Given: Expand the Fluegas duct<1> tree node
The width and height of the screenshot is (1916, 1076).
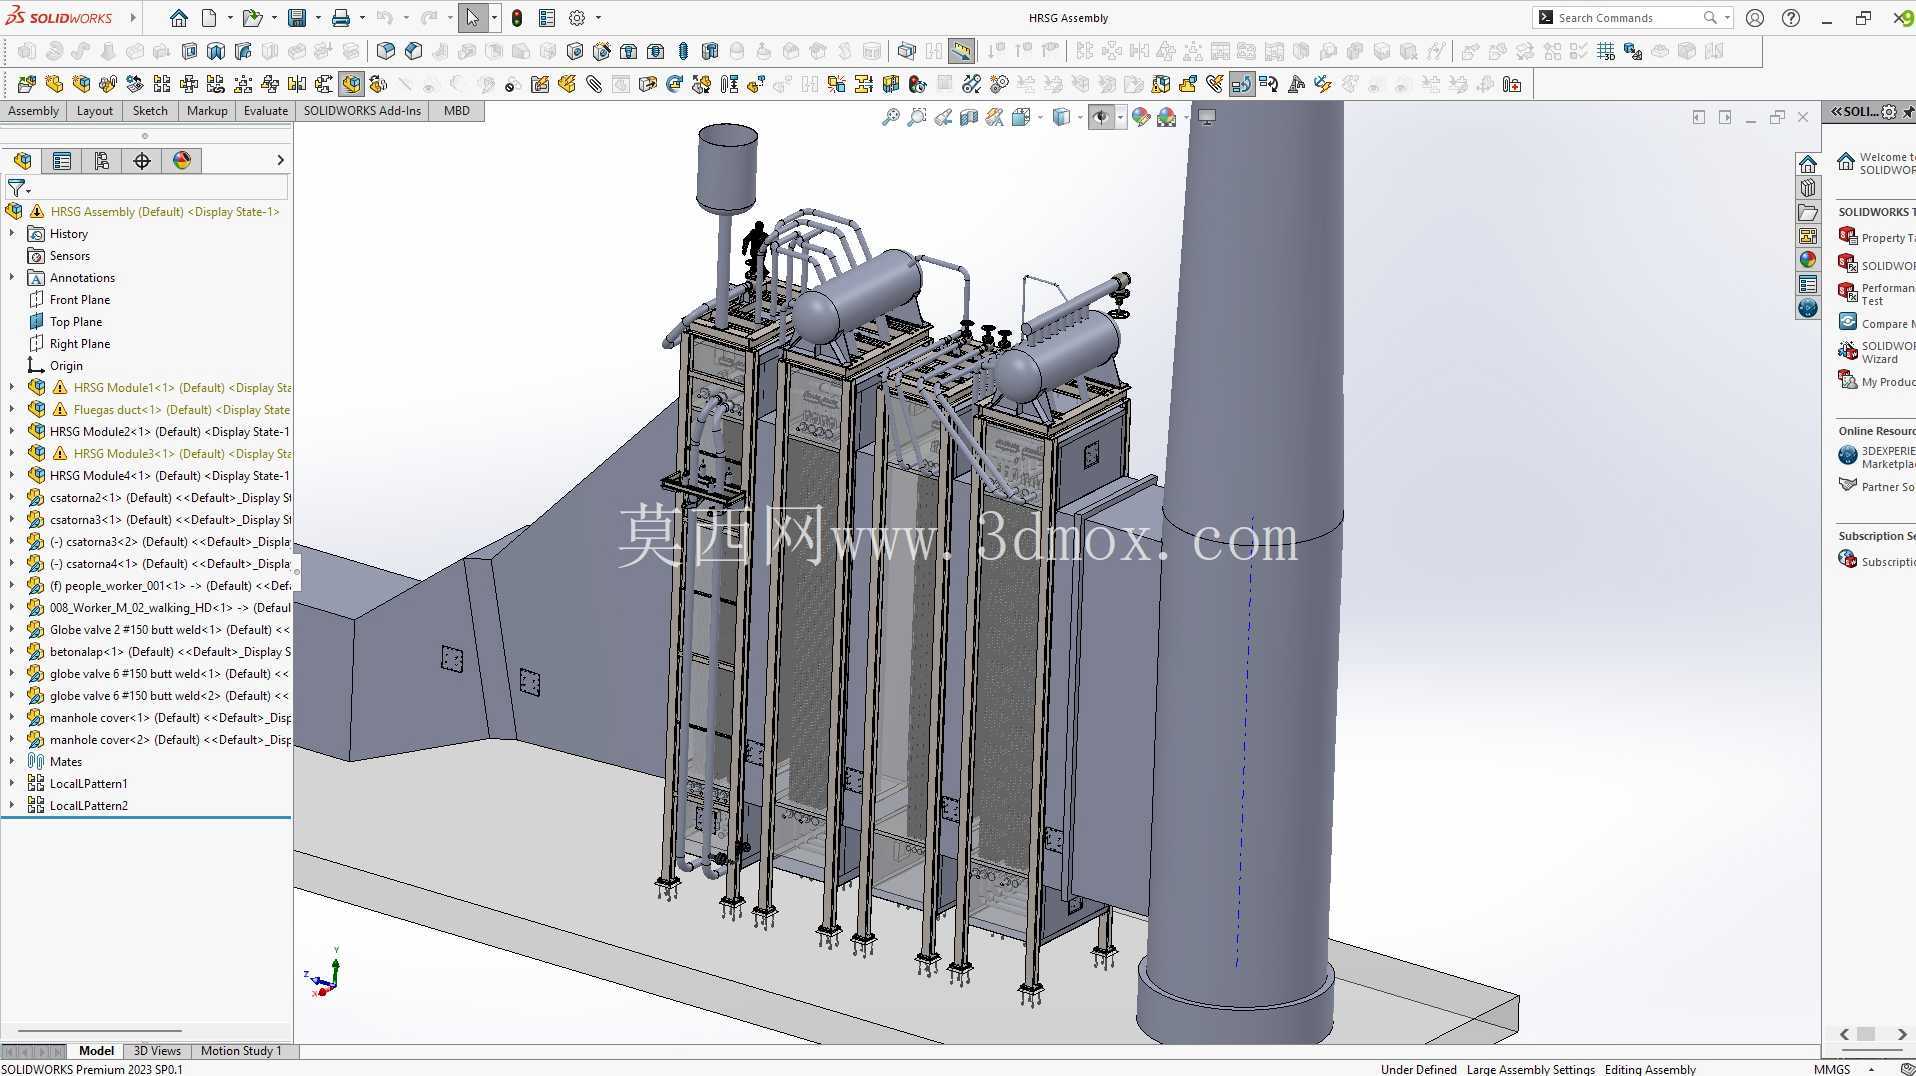Looking at the screenshot, I should [x=12, y=409].
